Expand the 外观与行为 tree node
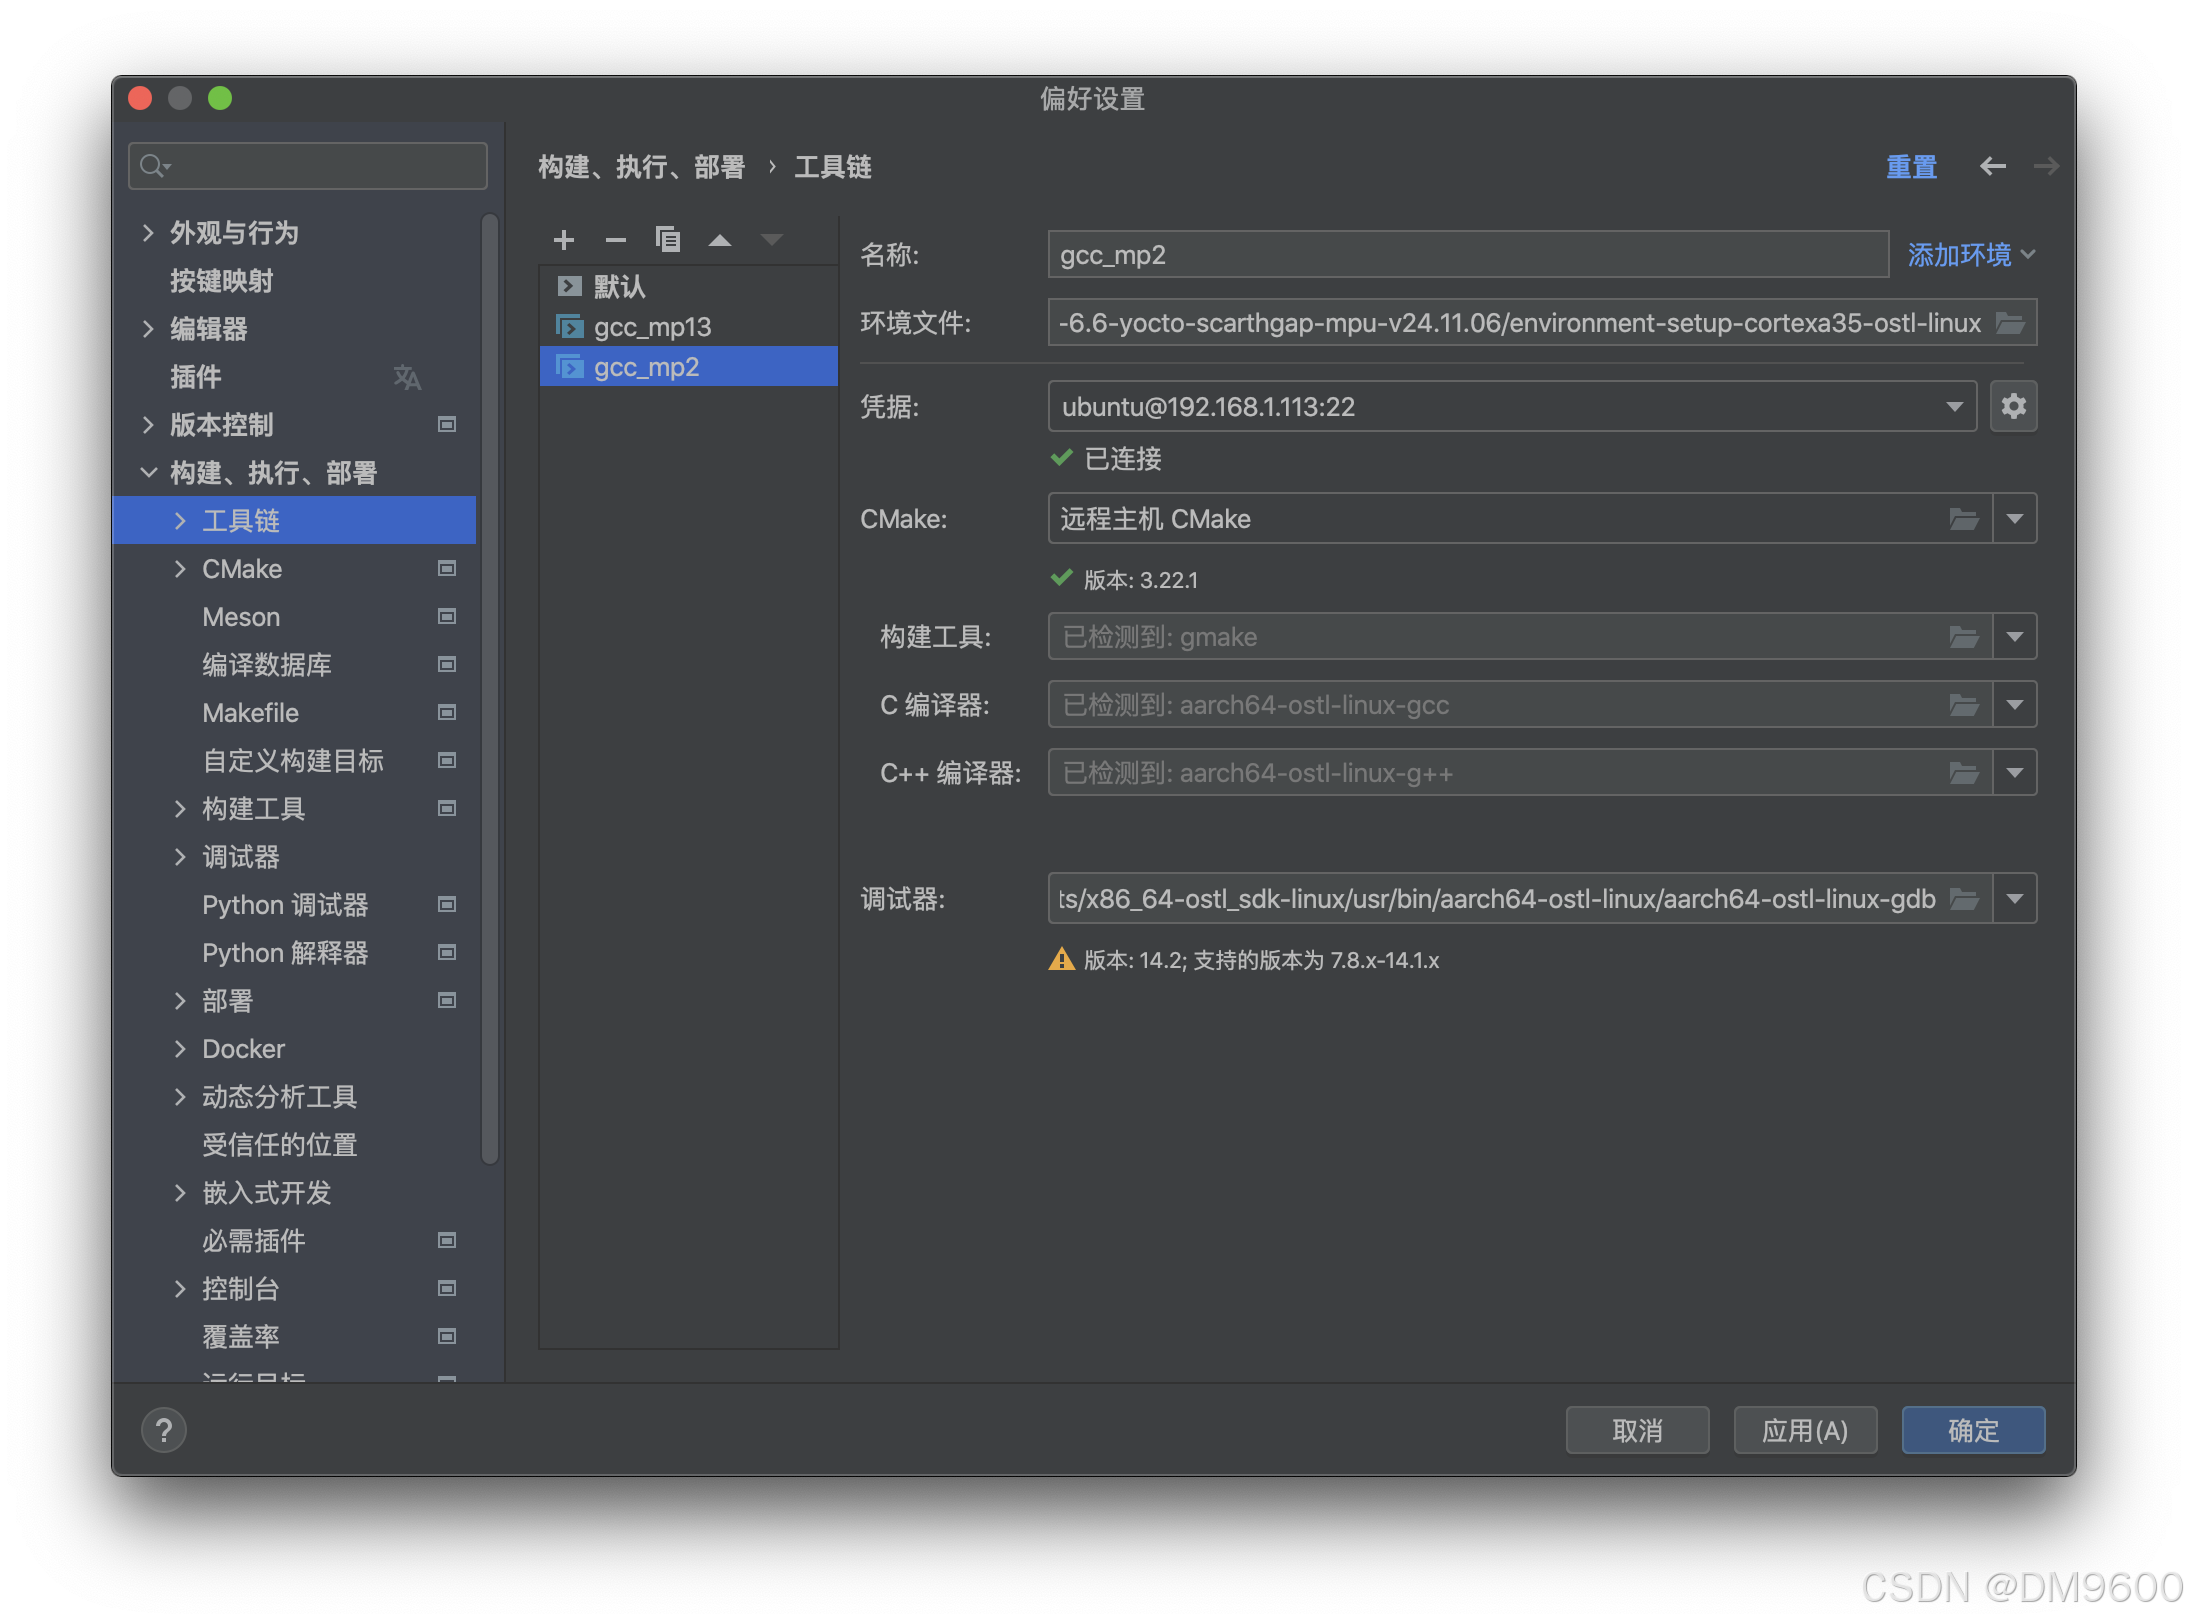The width and height of the screenshot is (2188, 1624). [148, 233]
